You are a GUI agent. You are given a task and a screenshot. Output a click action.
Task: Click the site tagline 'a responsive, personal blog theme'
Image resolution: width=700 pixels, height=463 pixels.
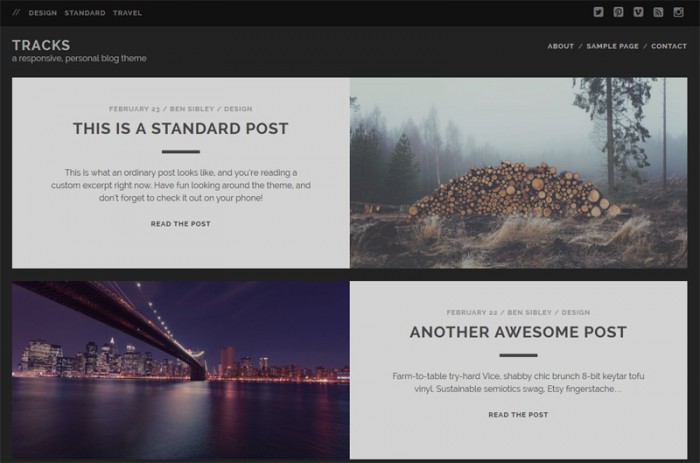[79, 58]
